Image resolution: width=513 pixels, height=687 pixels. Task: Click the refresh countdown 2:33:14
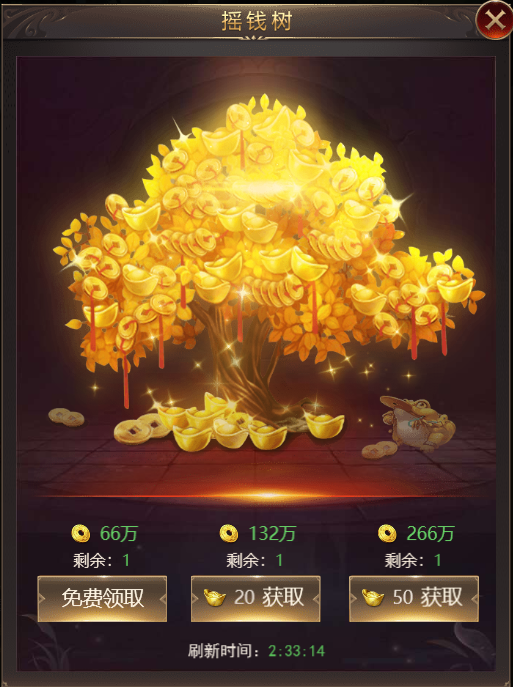[297, 651]
